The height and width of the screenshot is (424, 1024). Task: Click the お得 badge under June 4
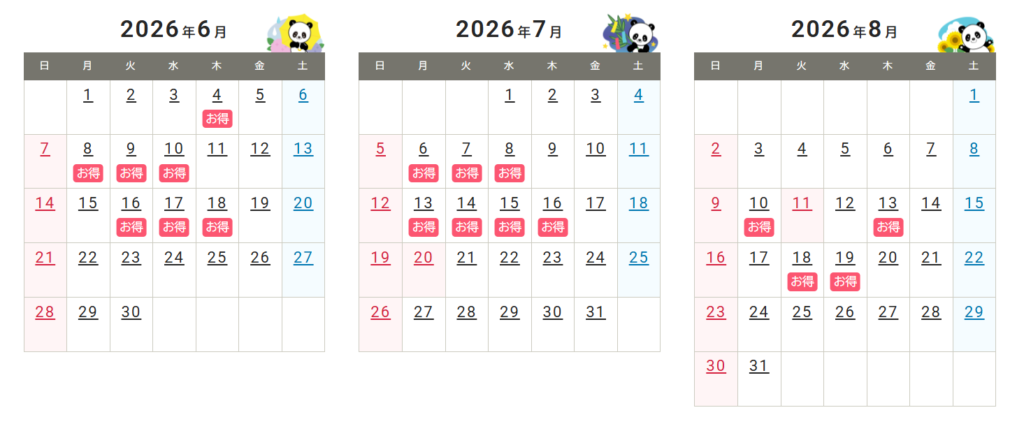217,119
